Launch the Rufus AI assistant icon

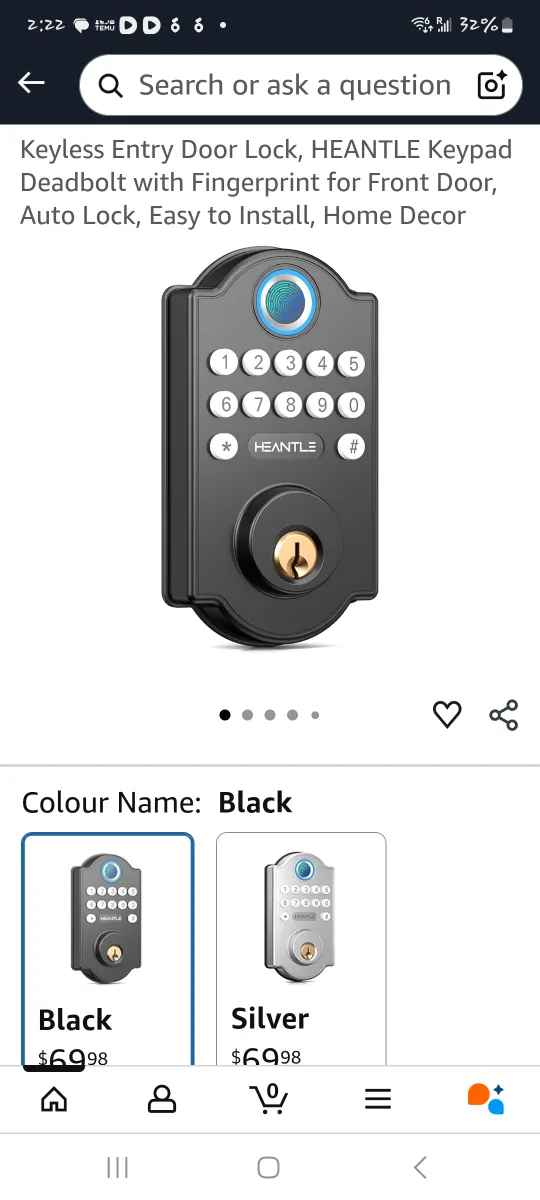[x=486, y=1098]
